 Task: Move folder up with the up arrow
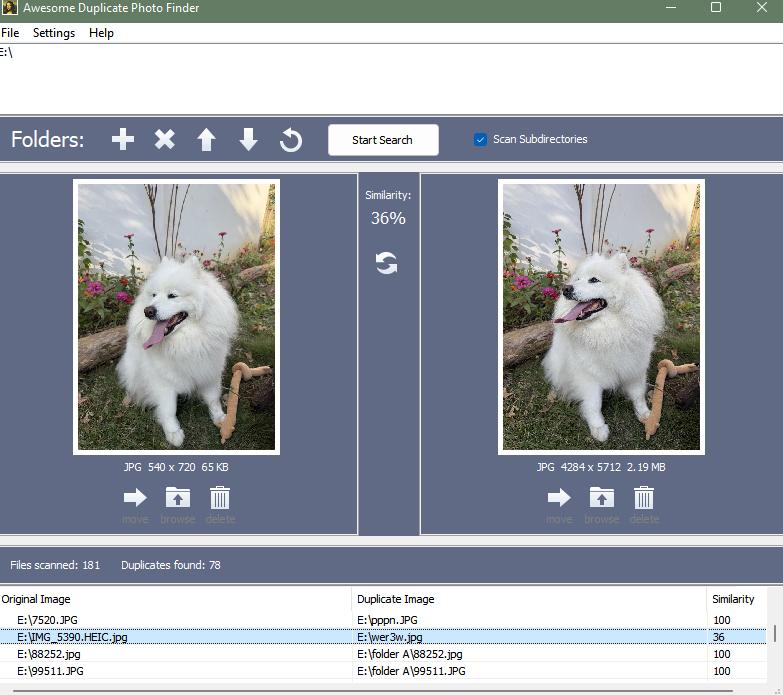point(206,139)
